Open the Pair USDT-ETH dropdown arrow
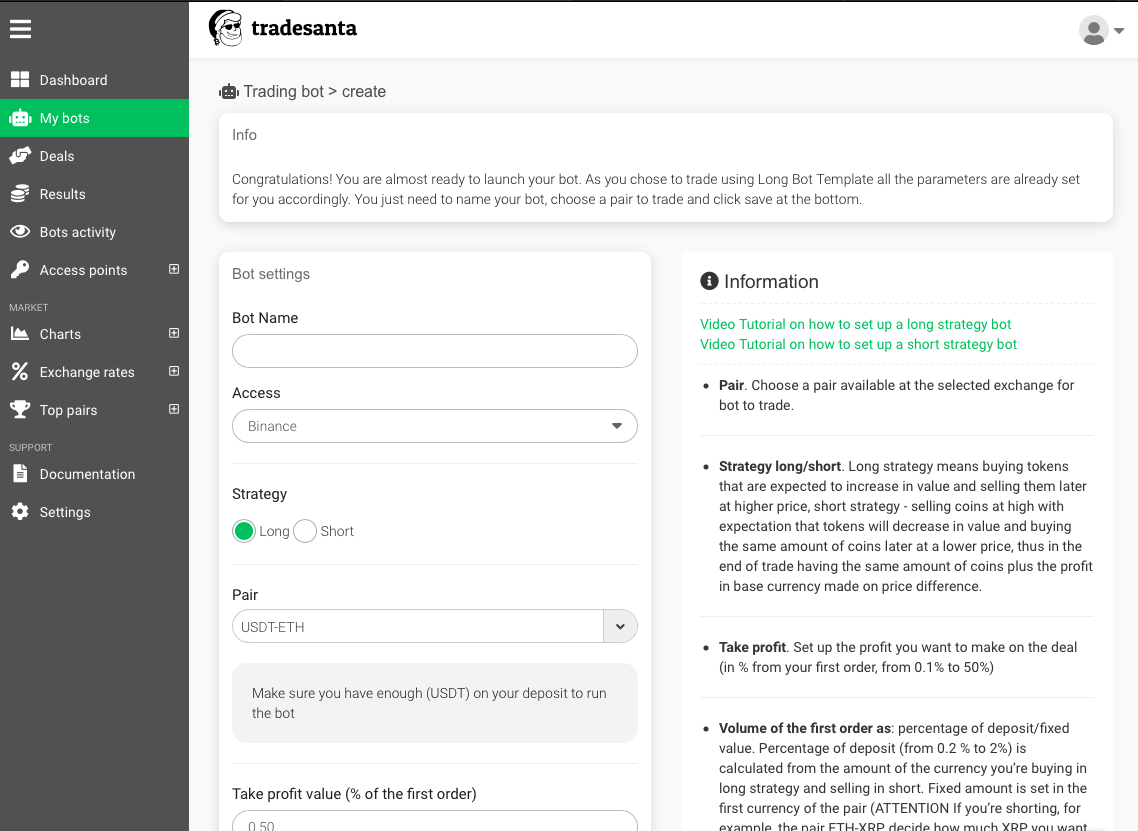 click(x=620, y=627)
